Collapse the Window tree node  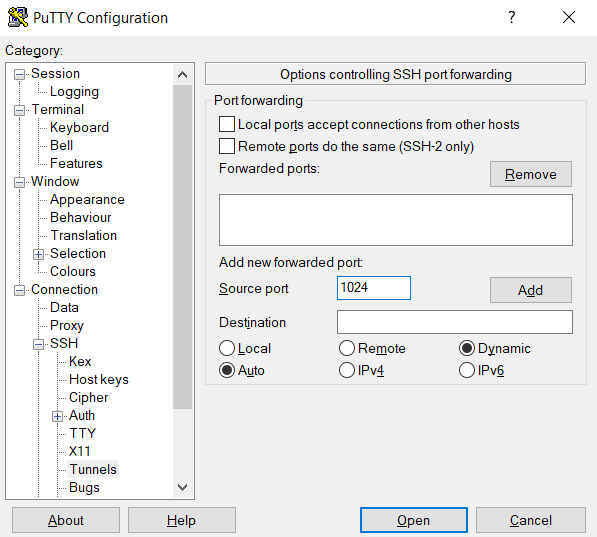(x=19, y=182)
